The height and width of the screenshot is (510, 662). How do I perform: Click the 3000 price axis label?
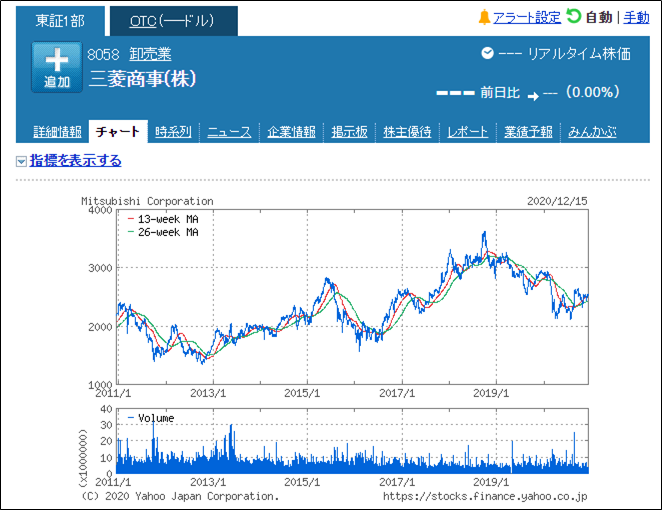click(100, 268)
